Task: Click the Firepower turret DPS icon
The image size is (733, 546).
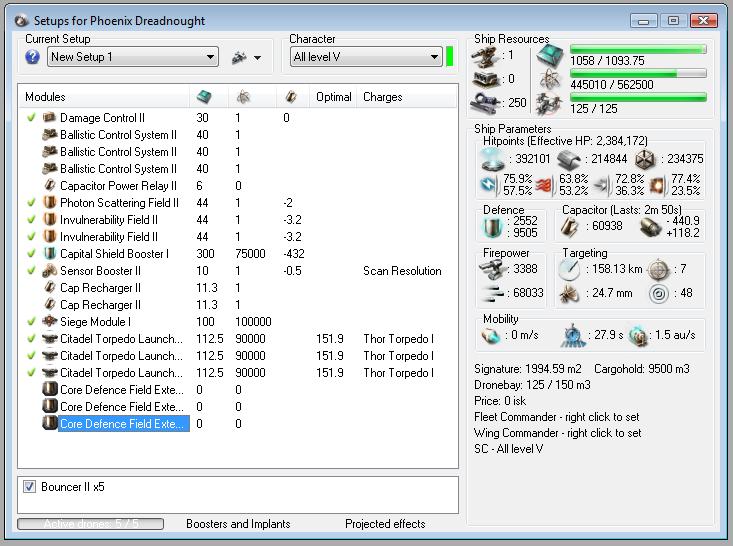Action: point(494,270)
